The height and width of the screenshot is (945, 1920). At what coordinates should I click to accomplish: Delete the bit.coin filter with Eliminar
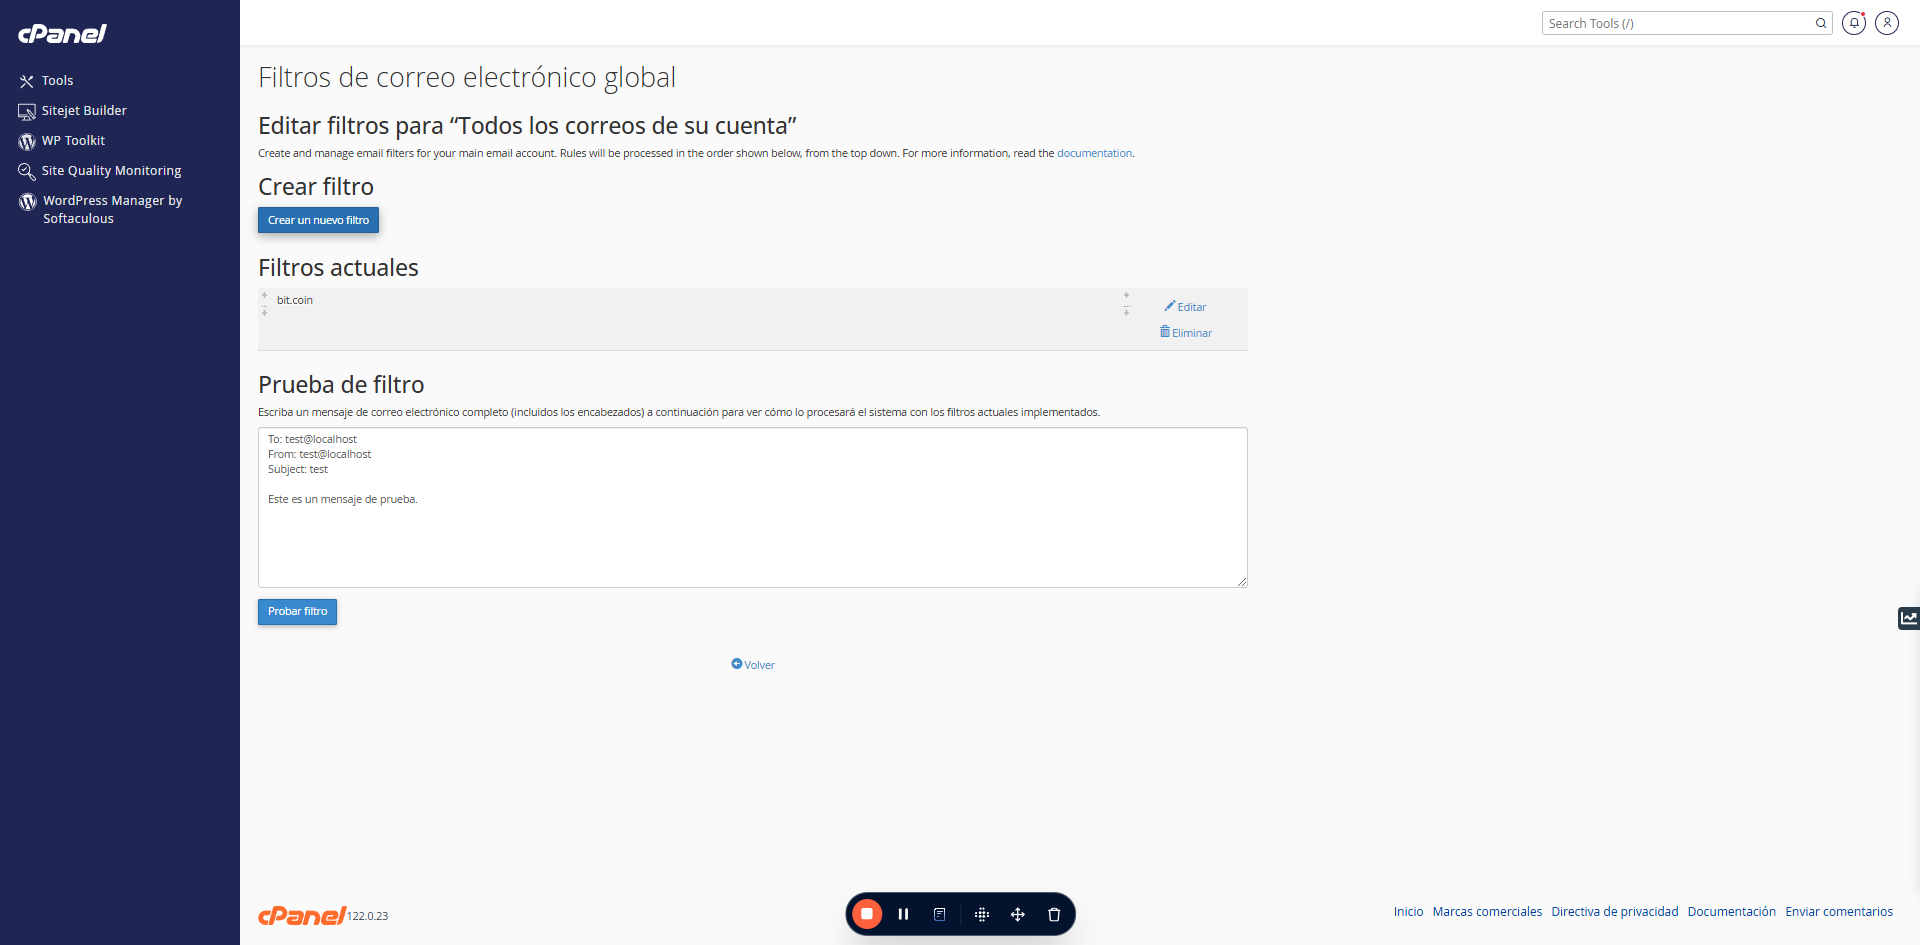[1186, 333]
